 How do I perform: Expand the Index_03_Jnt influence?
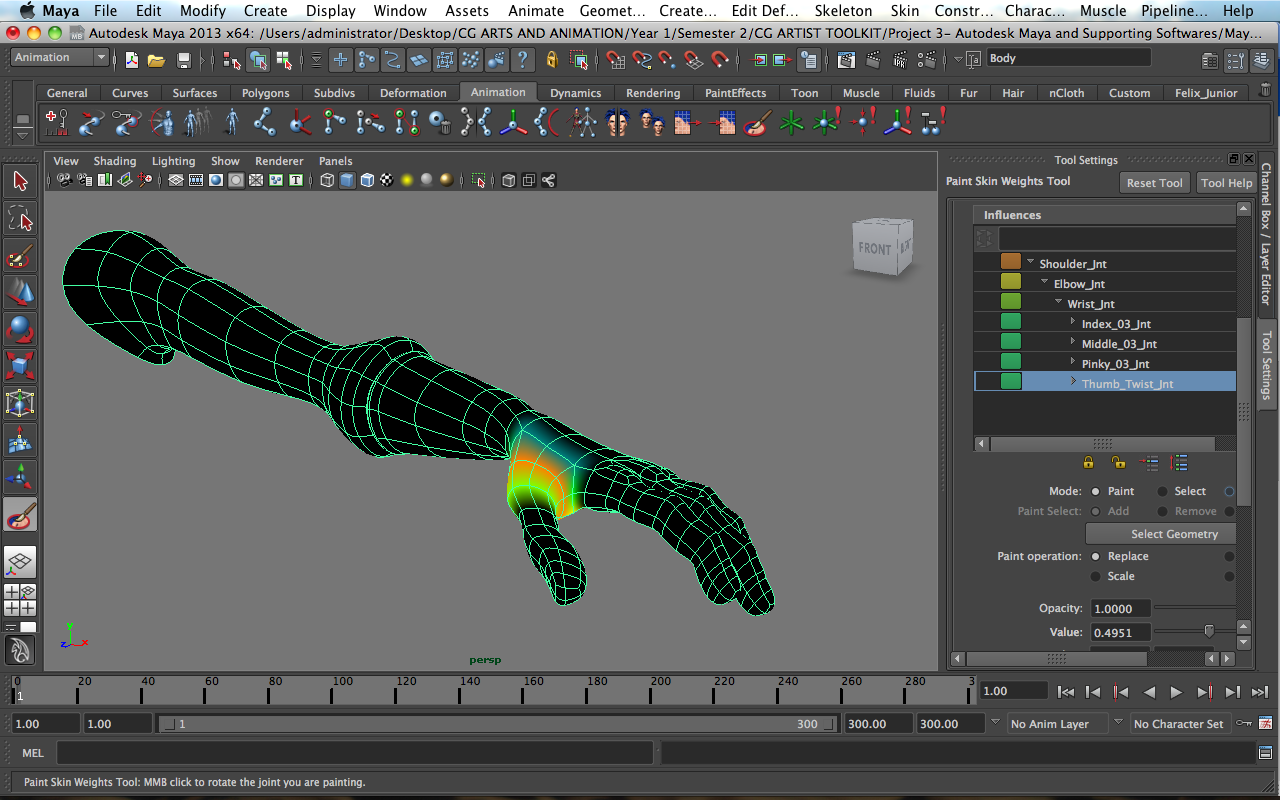pos(1073,323)
